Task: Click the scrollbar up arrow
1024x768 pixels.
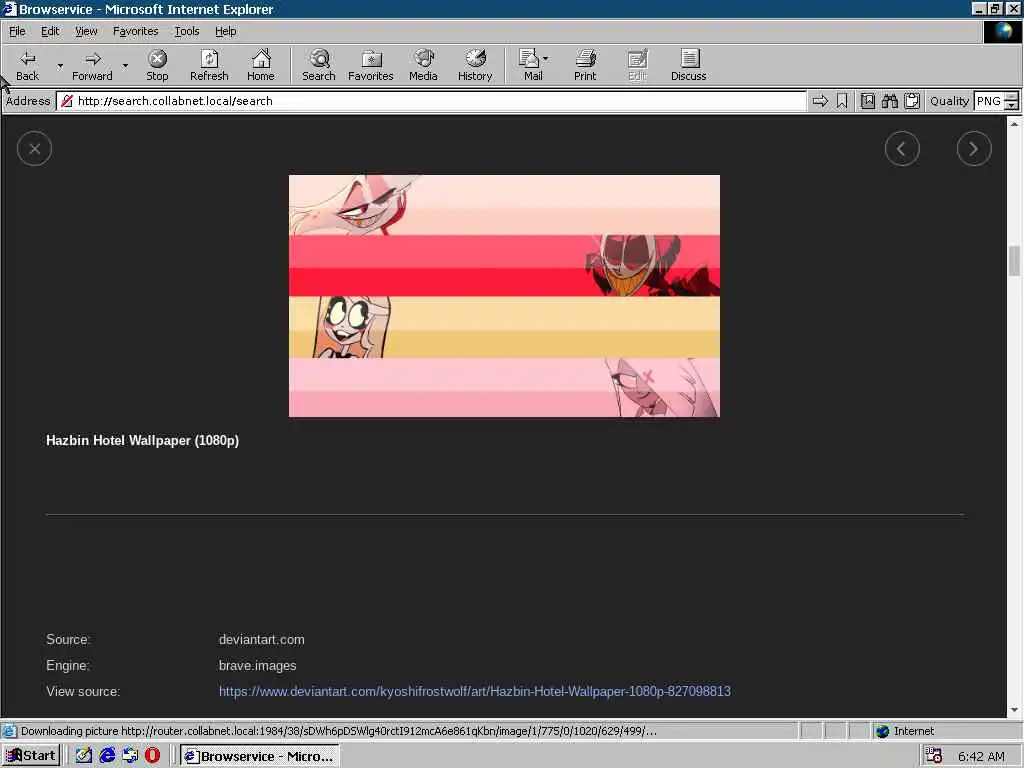Action: point(1014,123)
